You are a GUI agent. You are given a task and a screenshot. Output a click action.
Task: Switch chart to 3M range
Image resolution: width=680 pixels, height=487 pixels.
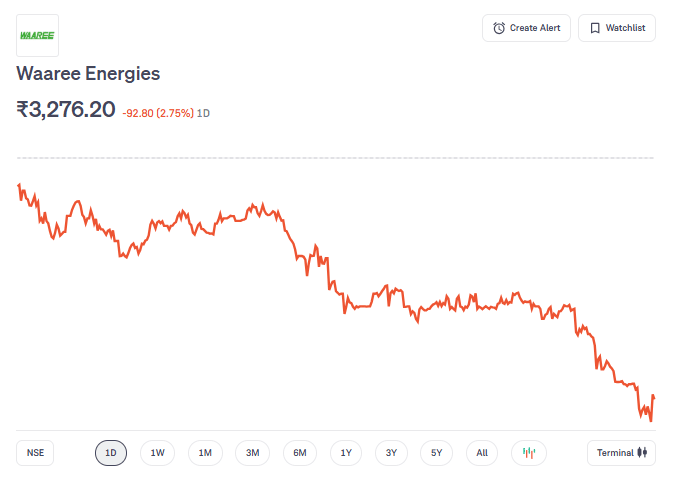253,453
